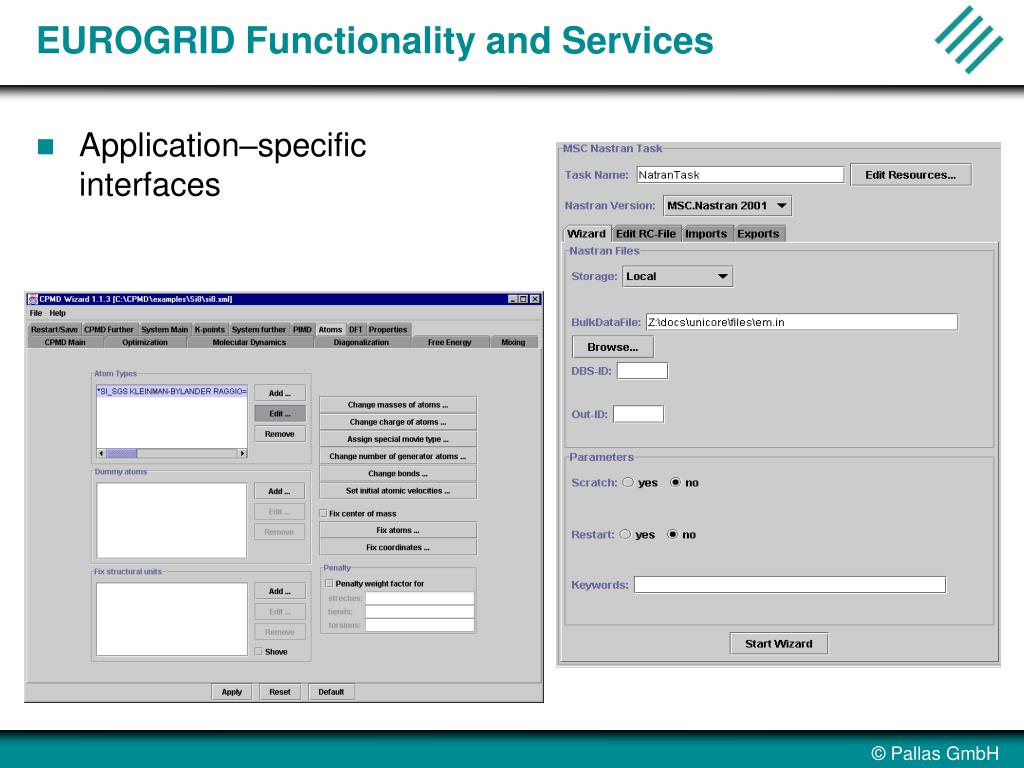The width and height of the screenshot is (1024, 768).
Task: Click the CPMD Wizard title bar icon
Action: 33,299
